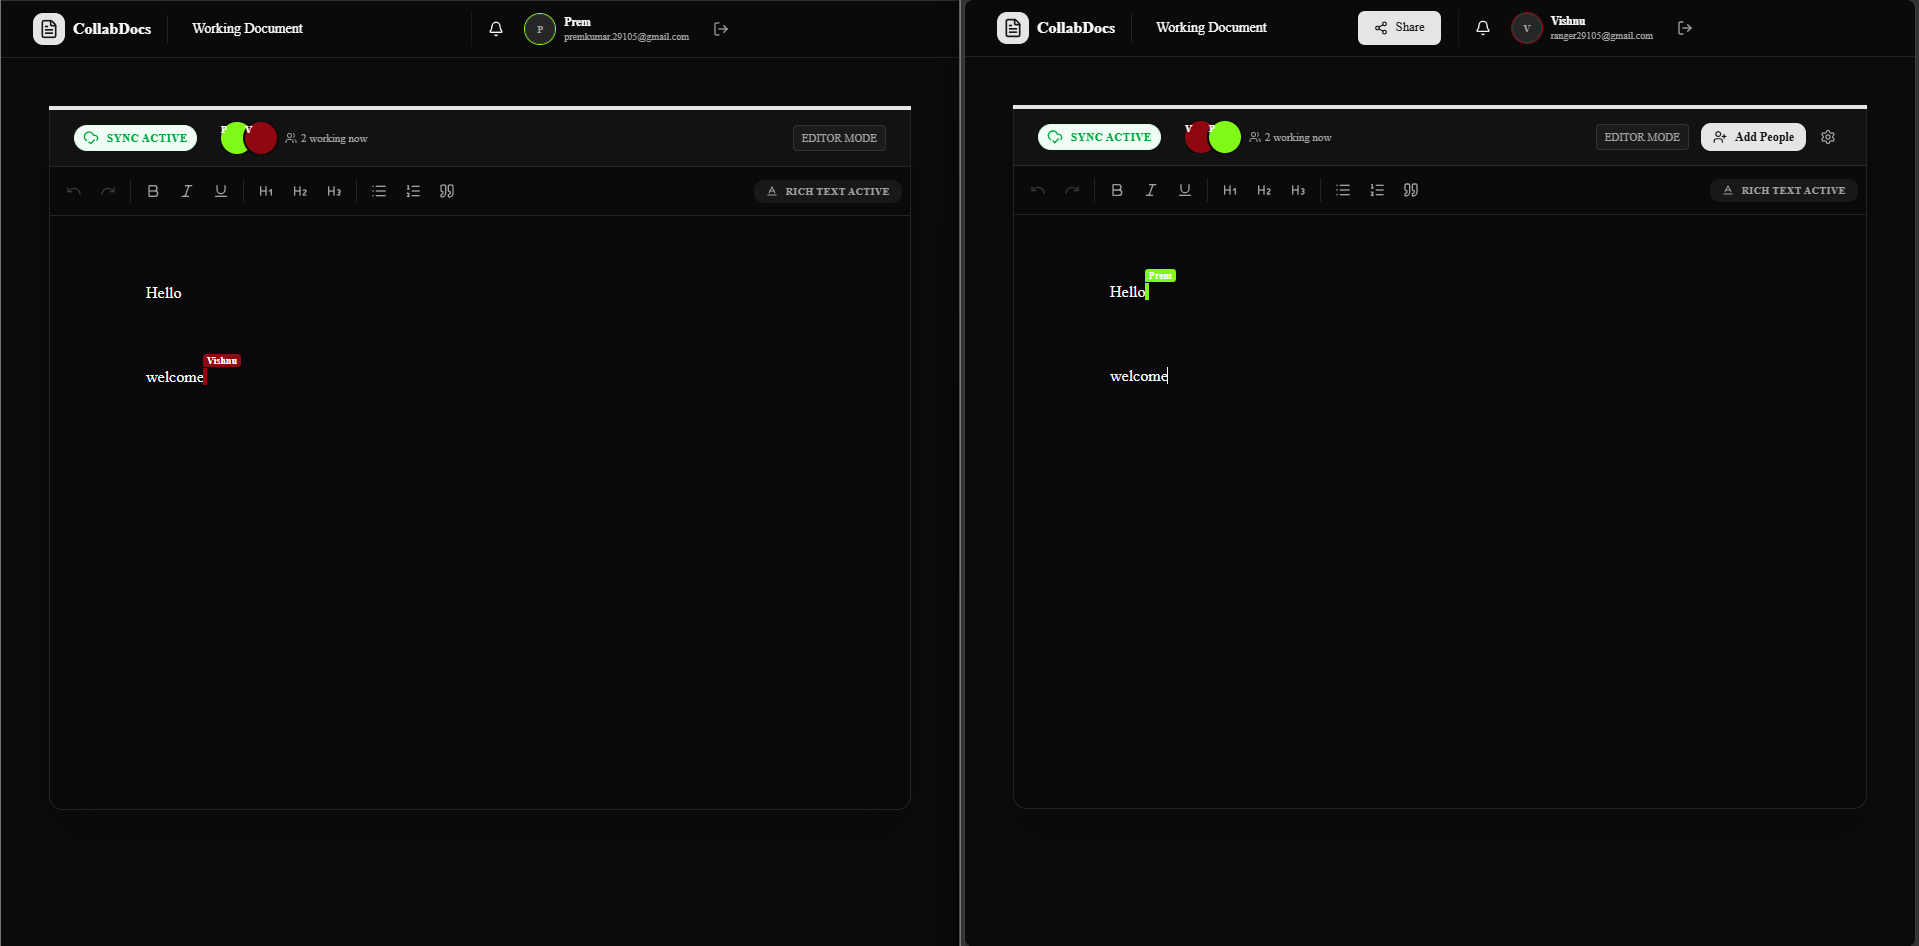Click Undo in the right (Vishnu) window toolbar
1919x946 pixels.
tap(1038, 190)
